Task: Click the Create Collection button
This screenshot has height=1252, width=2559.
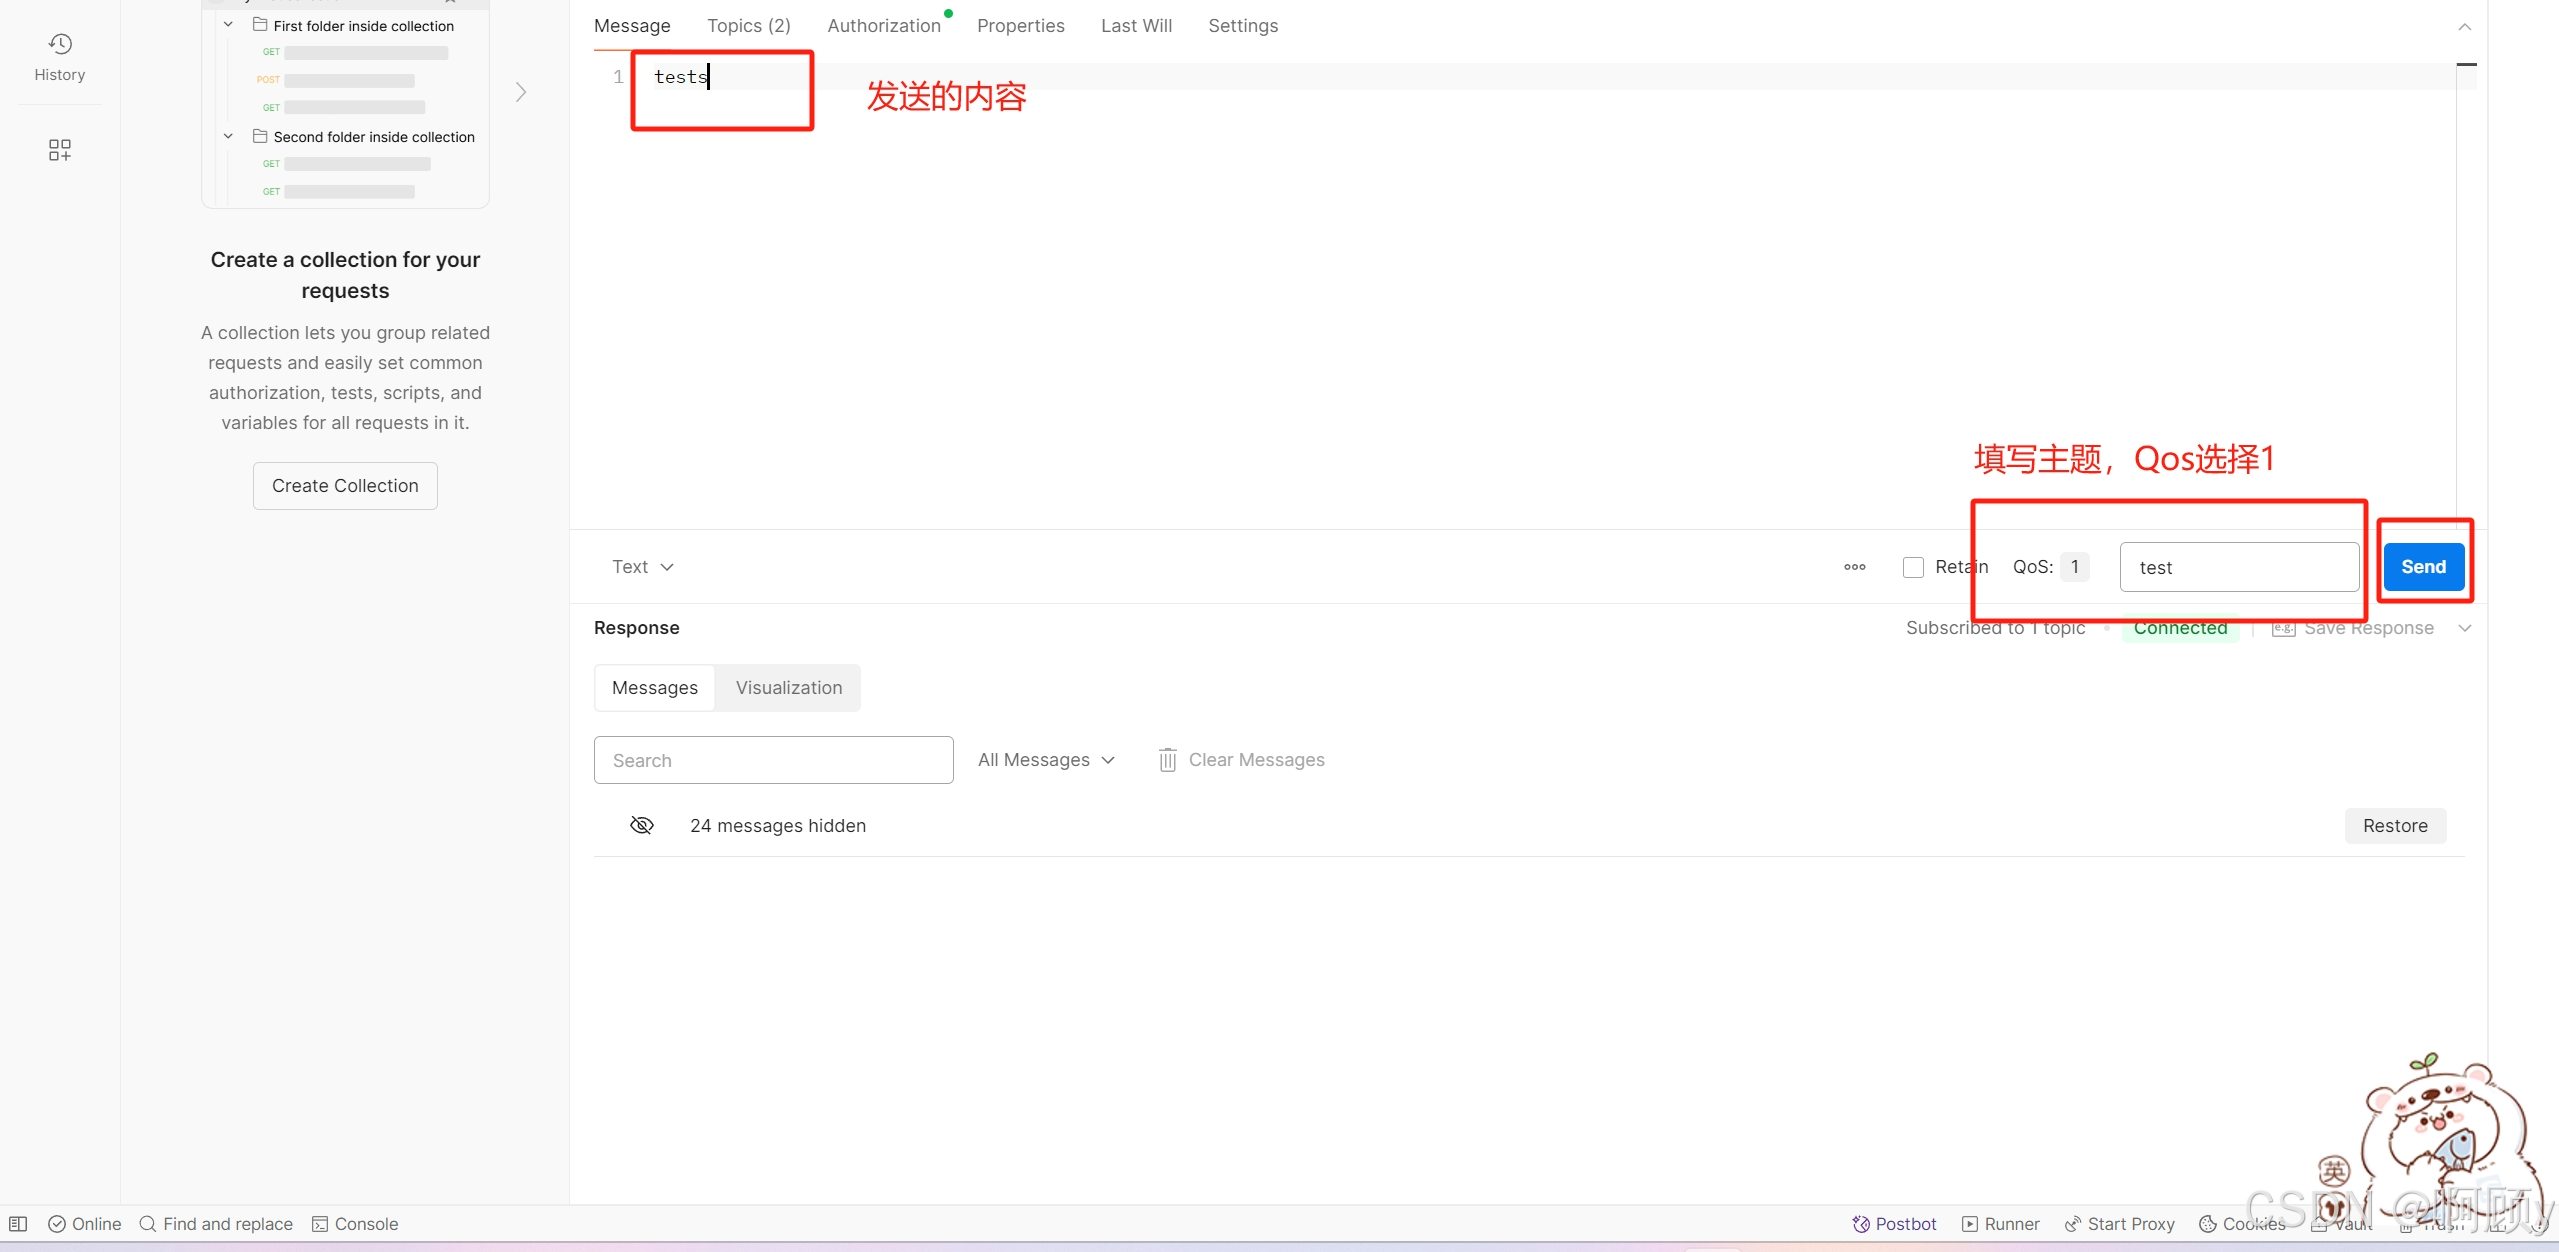Action: 345,486
